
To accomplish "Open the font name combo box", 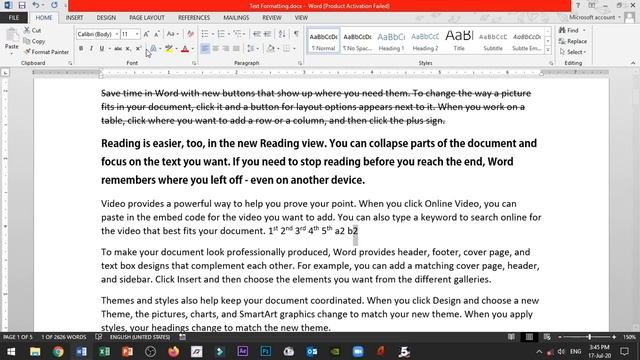I will point(98,34).
